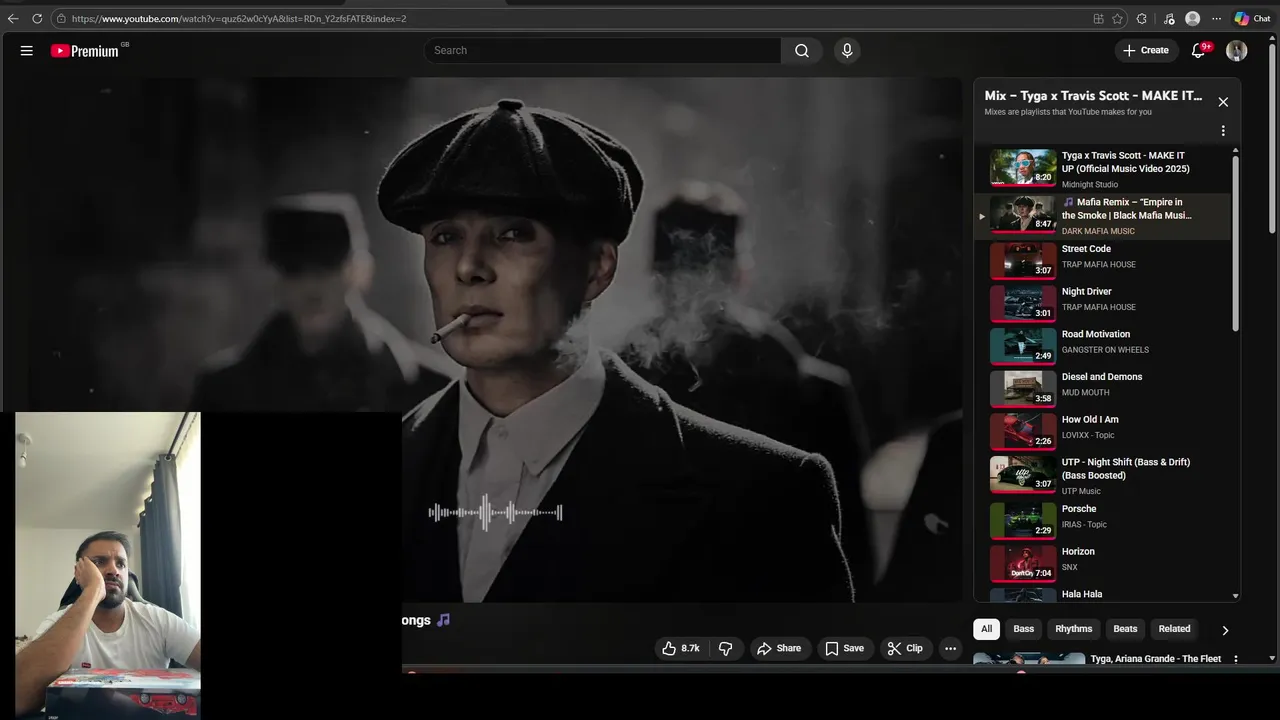Open browser split-screen apps icon
The width and height of the screenshot is (1280, 720).
point(1098,18)
